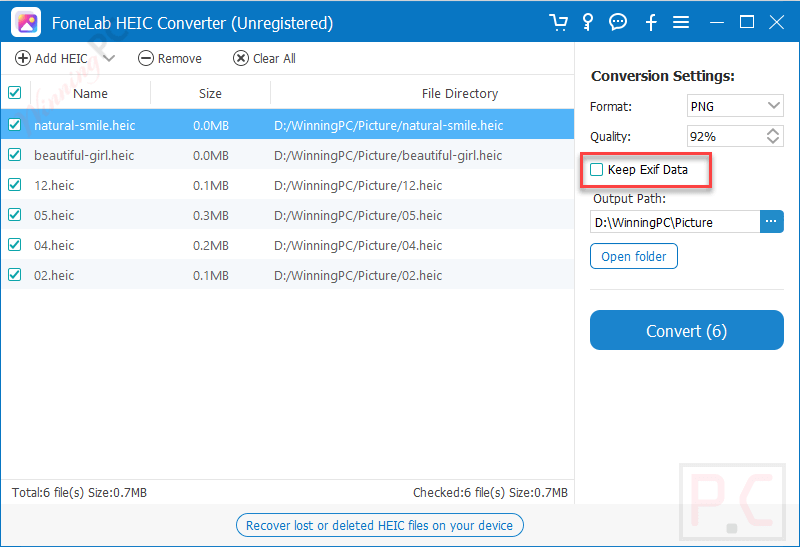This screenshot has height=547, width=800.
Task: Click path D:/WinningPC/Picture/12.heic
Action: pos(358,186)
